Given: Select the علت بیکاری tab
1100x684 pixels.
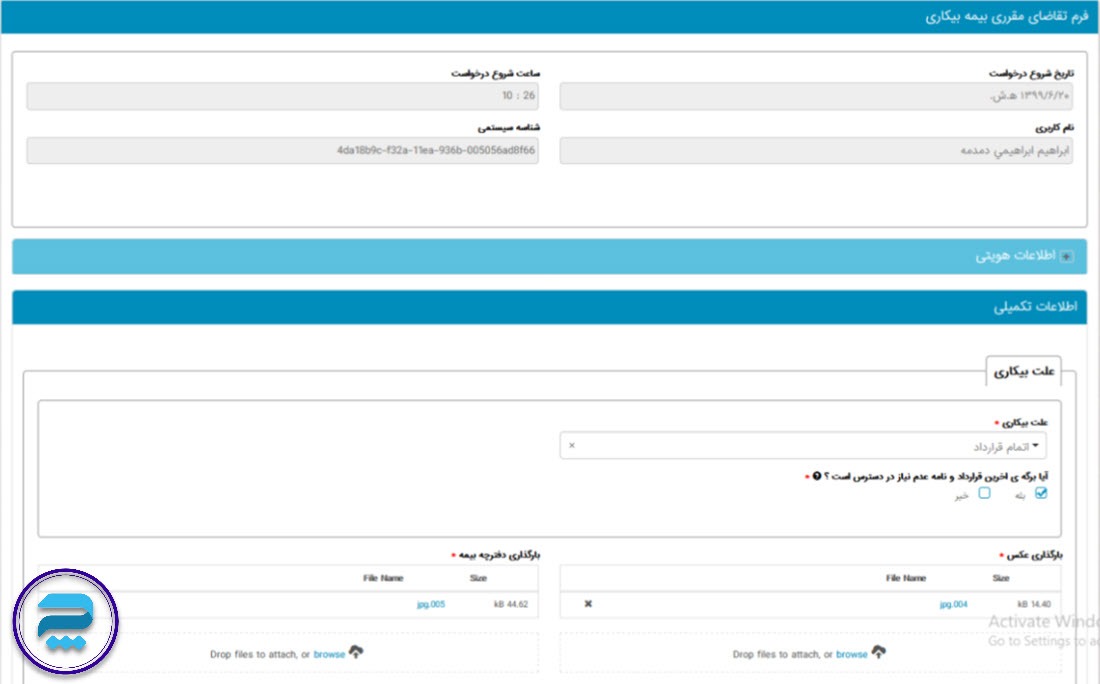Looking at the screenshot, I should point(1023,371).
